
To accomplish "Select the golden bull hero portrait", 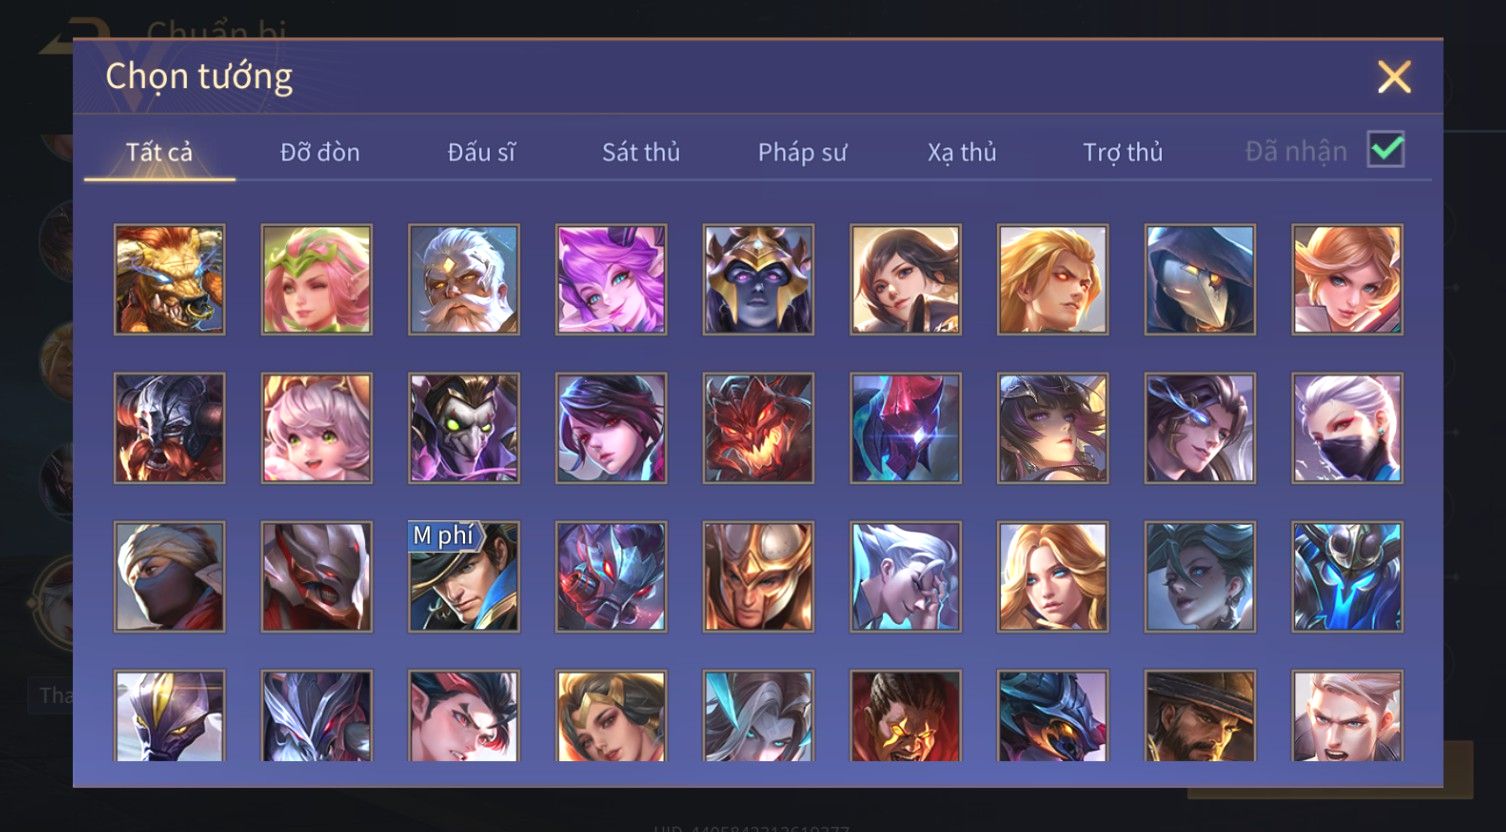I will (x=169, y=279).
